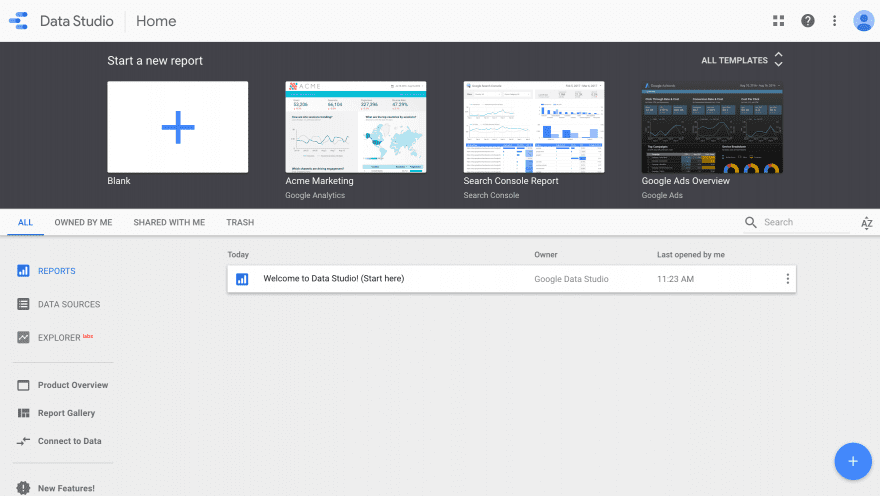Choose the Acme Marketing template thumbnail
The height and width of the screenshot is (496, 880).
356,127
